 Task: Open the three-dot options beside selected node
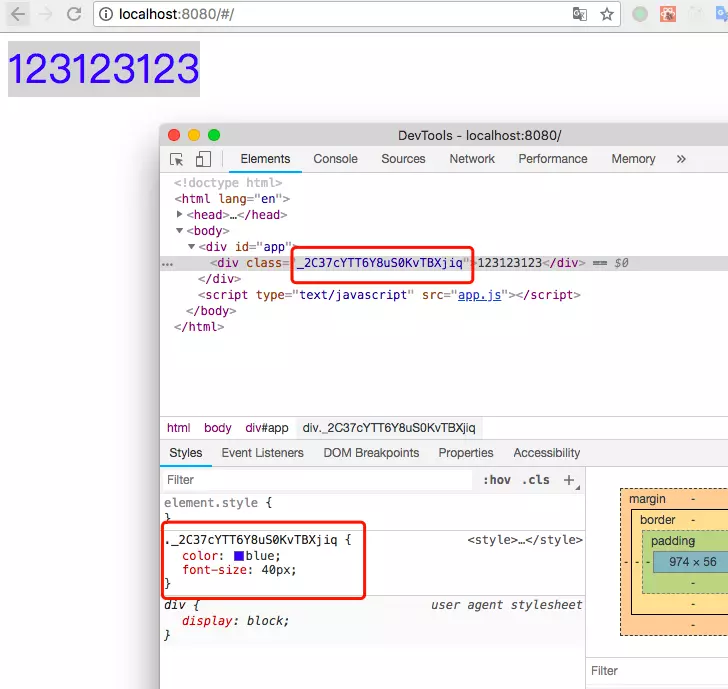168,264
